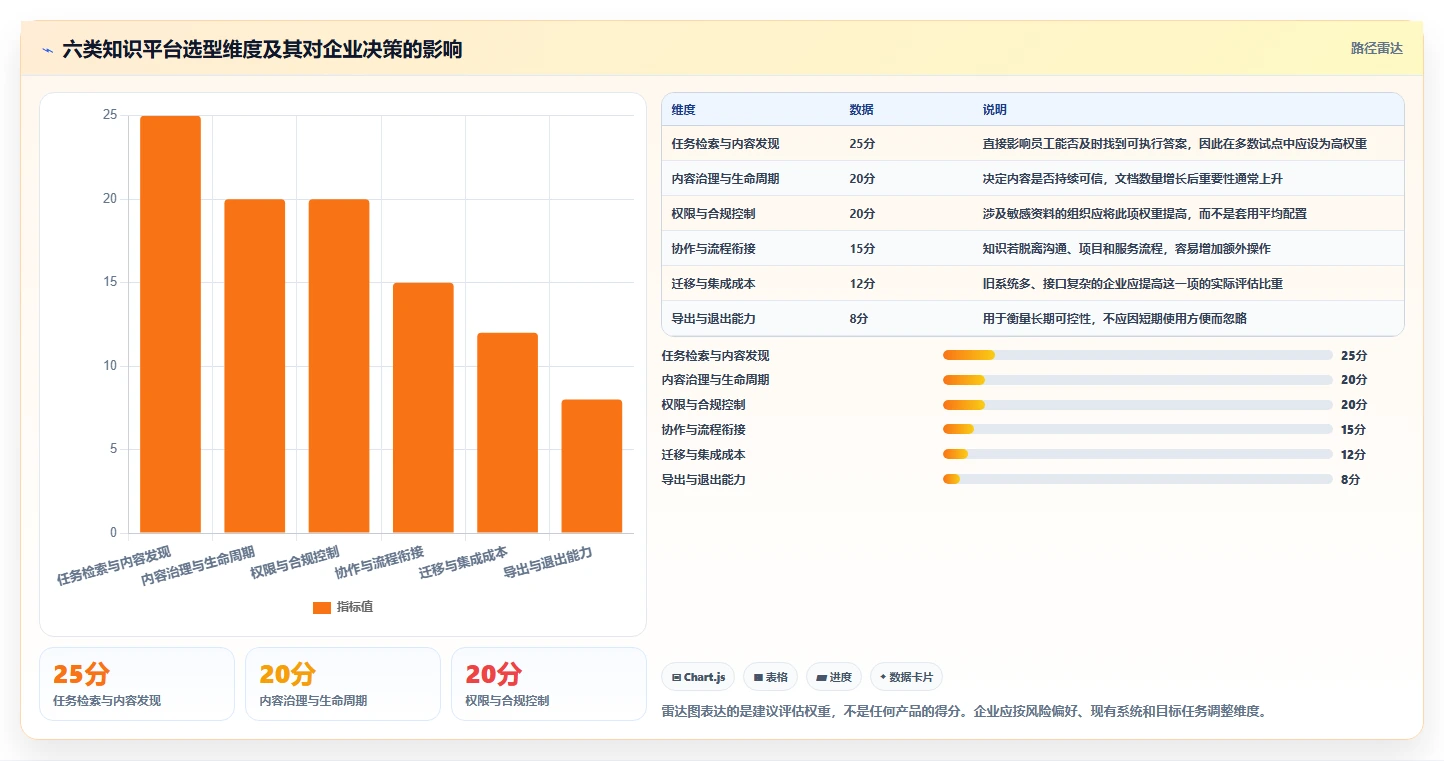Click the title 六类知识平台选型维度及其对企业决策的影响
1444x761 pixels.
pos(262,50)
